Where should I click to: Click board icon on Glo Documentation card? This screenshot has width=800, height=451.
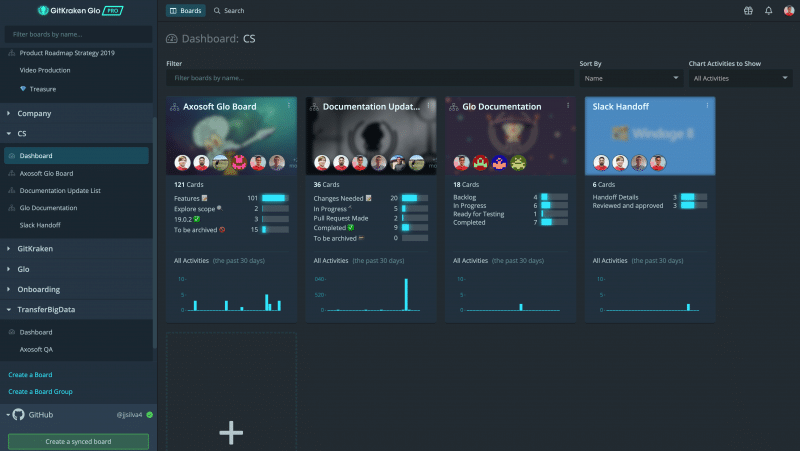(454, 107)
